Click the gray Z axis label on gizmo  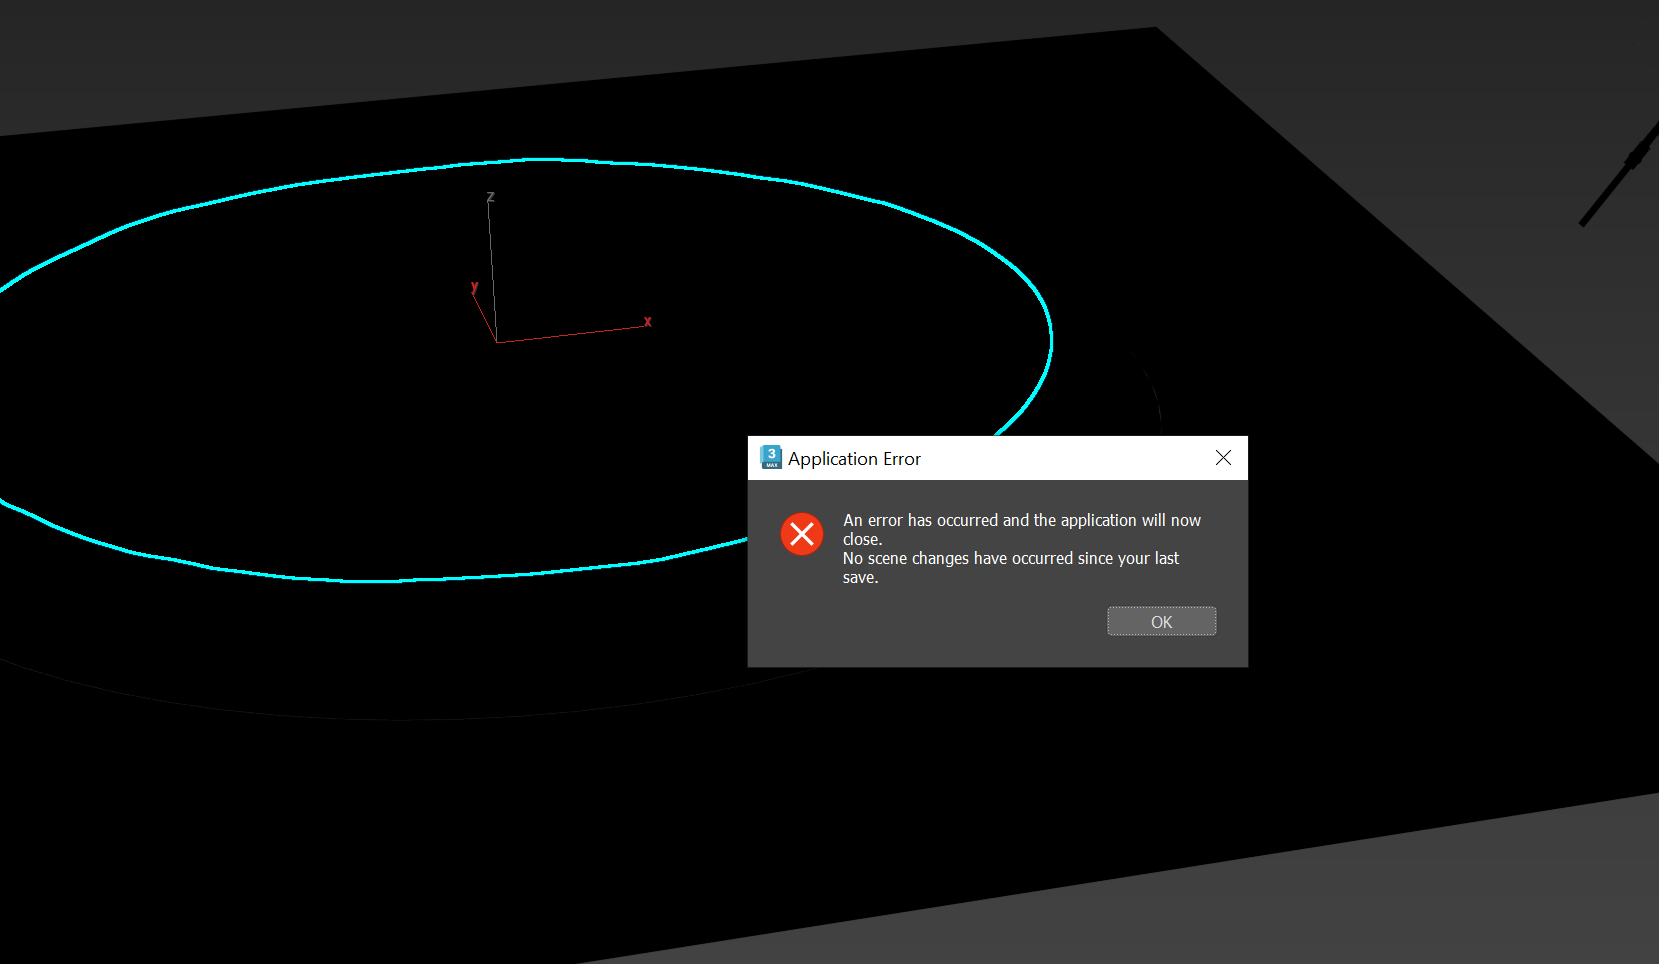[490, 197]
